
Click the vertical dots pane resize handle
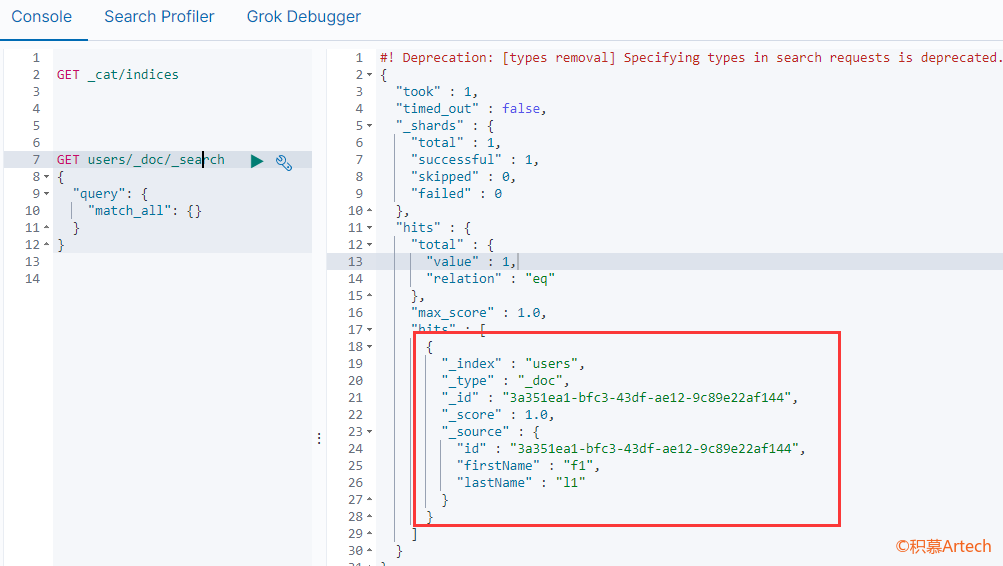(x=319, y=438)
